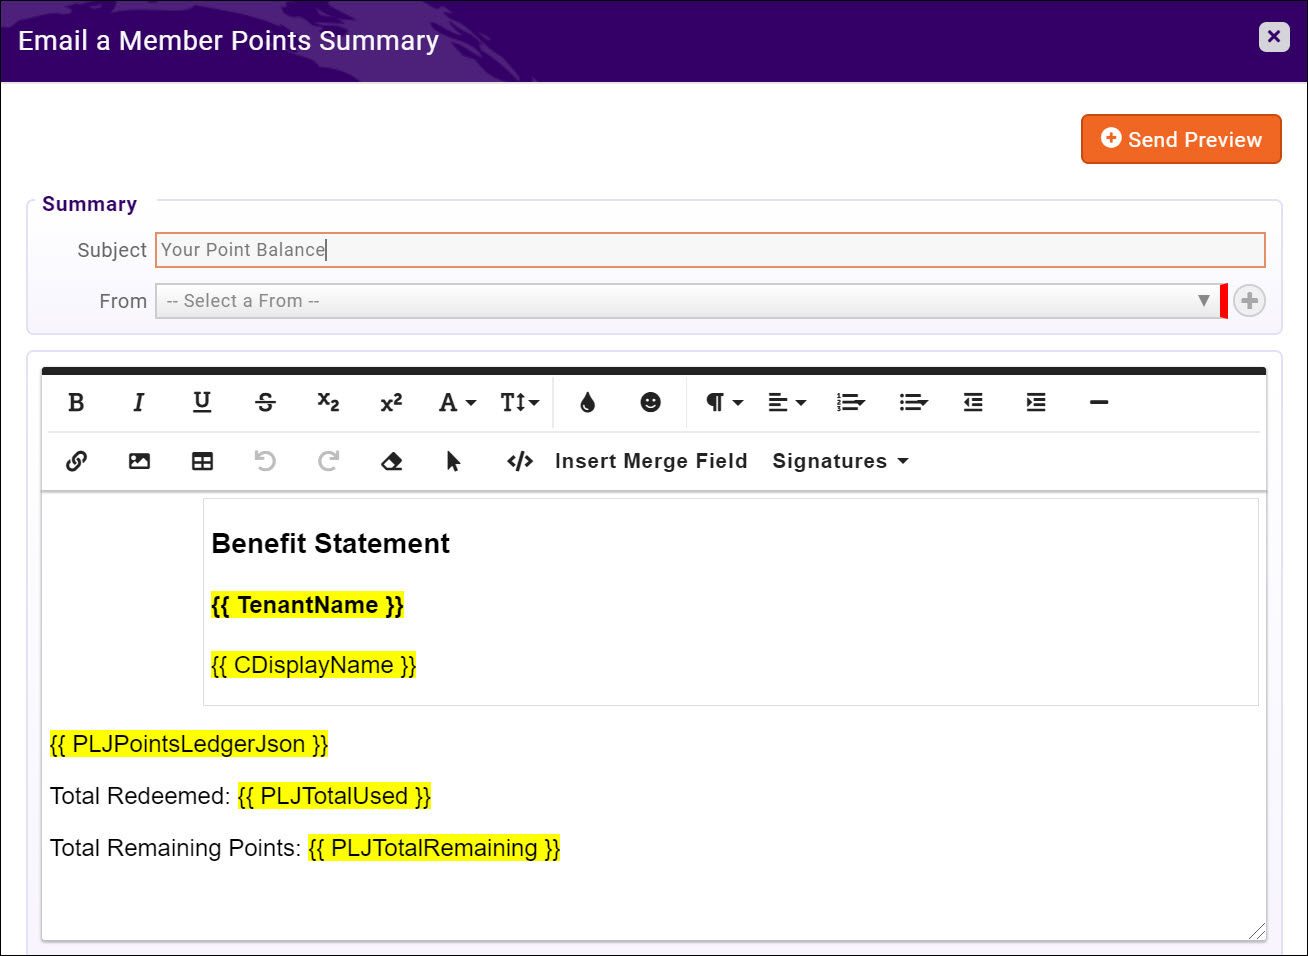Clear formatting from selected text
The height and width of the screenshot is (956, 1308).
(x=391, y=461)
